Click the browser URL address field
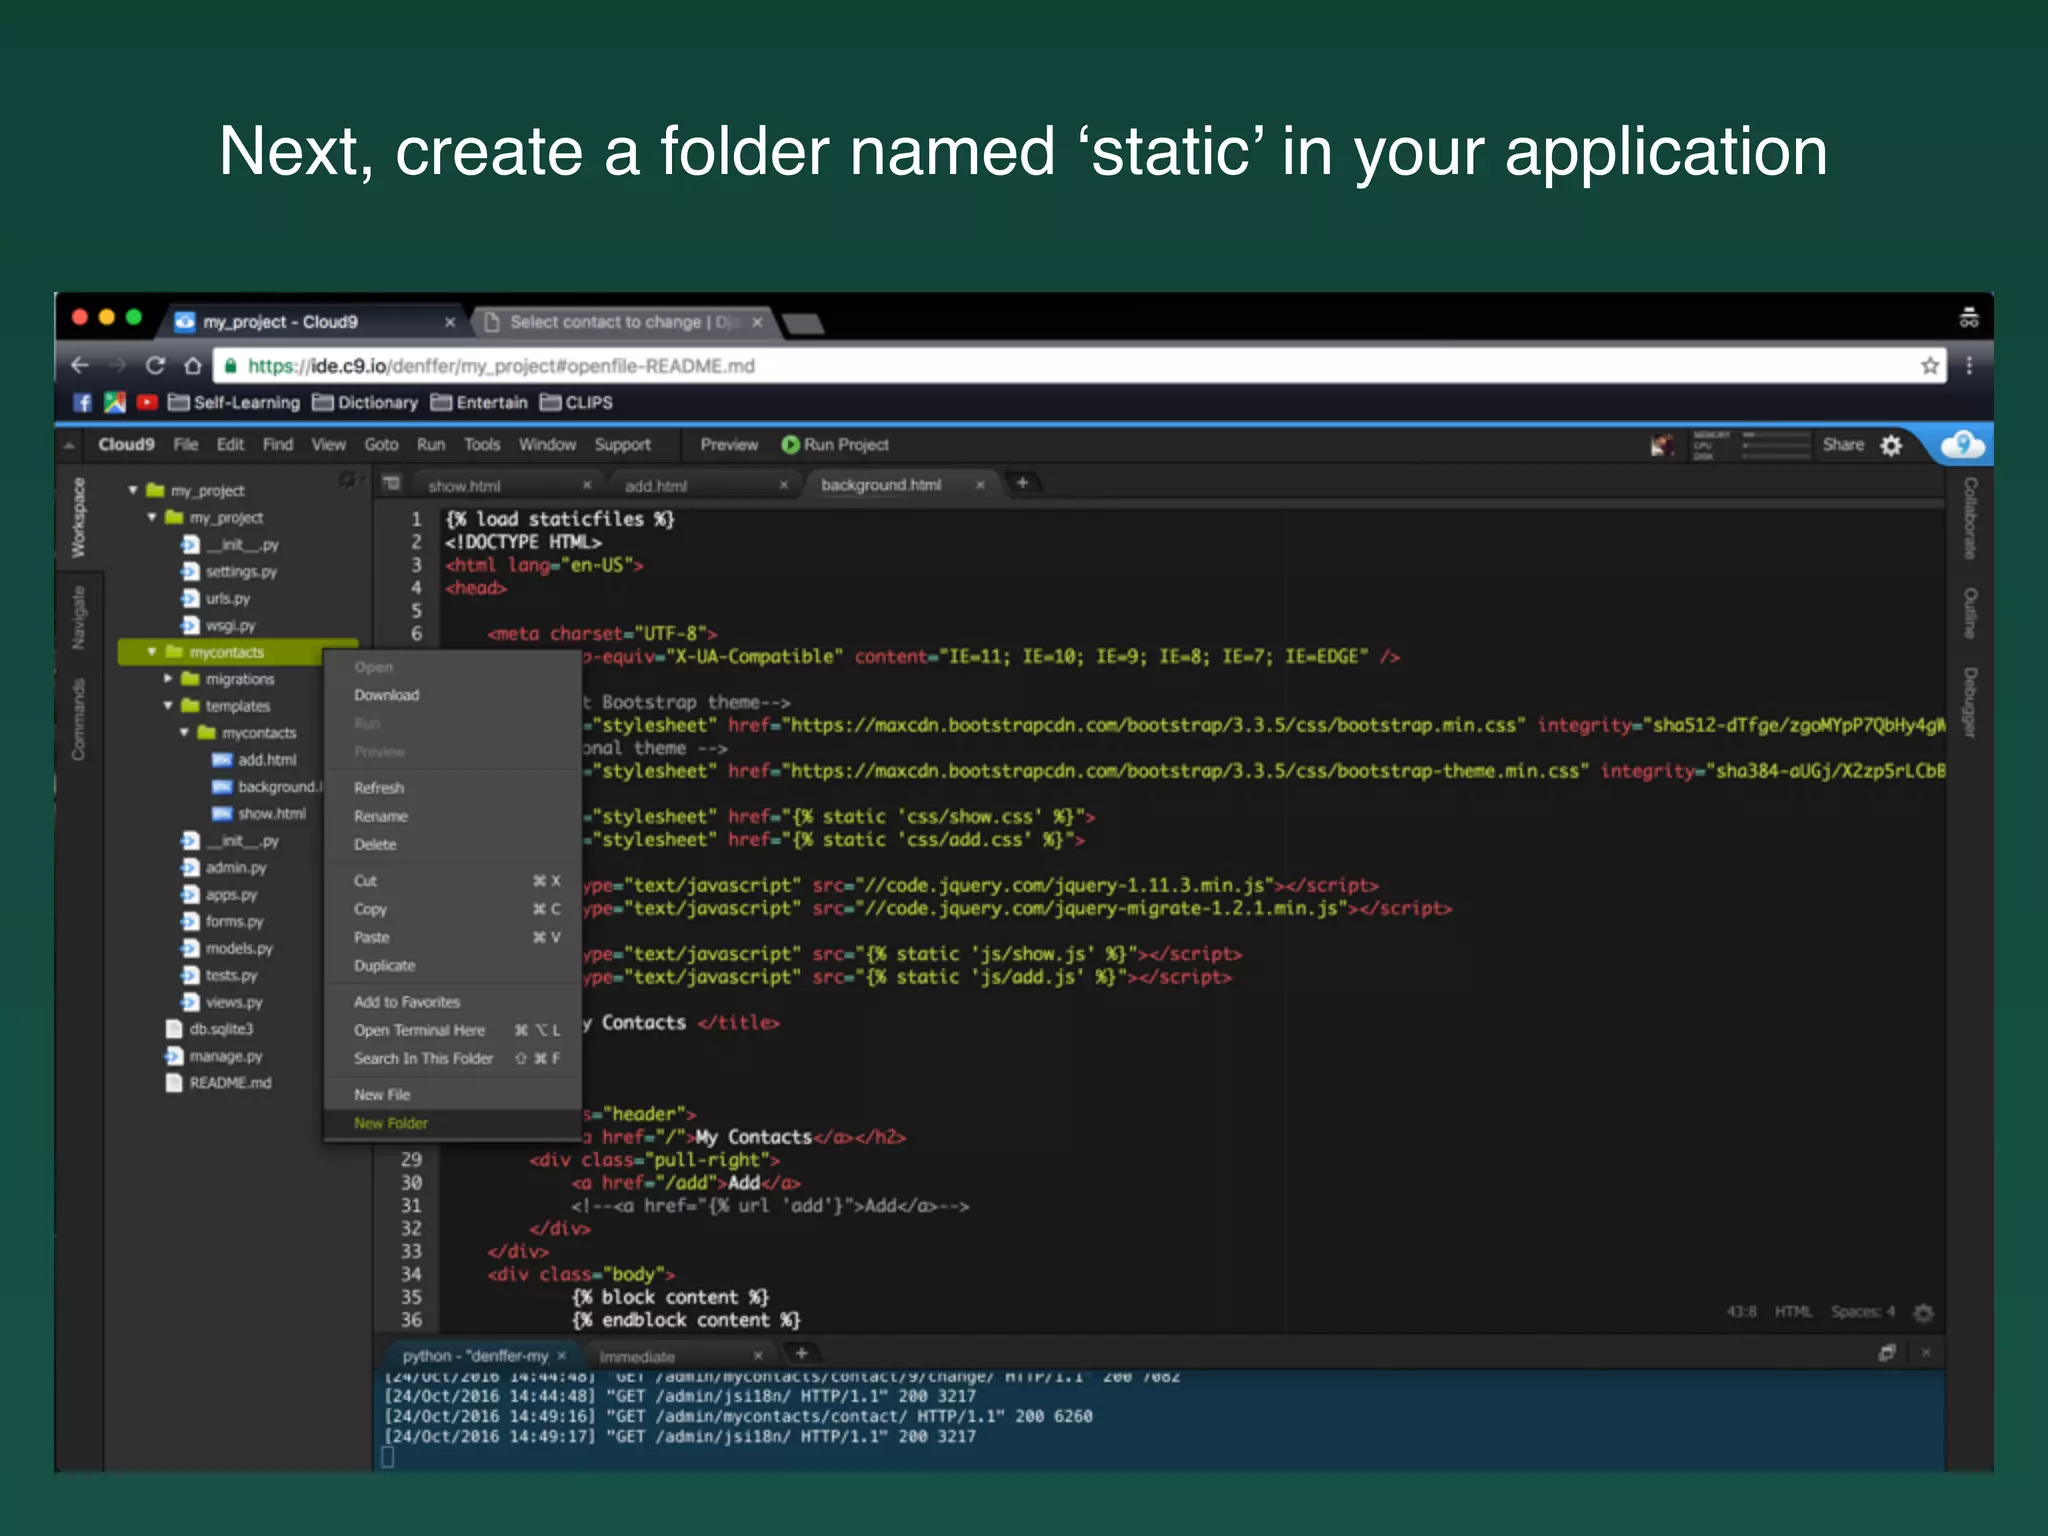Image resolution: width=2048 pixels, height=1536 pixels. [1000, 366]
